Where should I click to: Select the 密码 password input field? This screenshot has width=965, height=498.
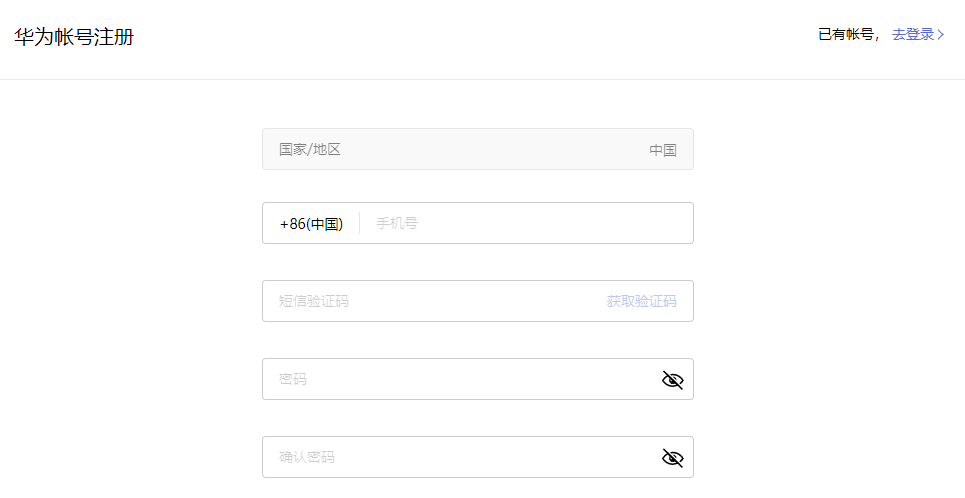(x=450, y=380)
